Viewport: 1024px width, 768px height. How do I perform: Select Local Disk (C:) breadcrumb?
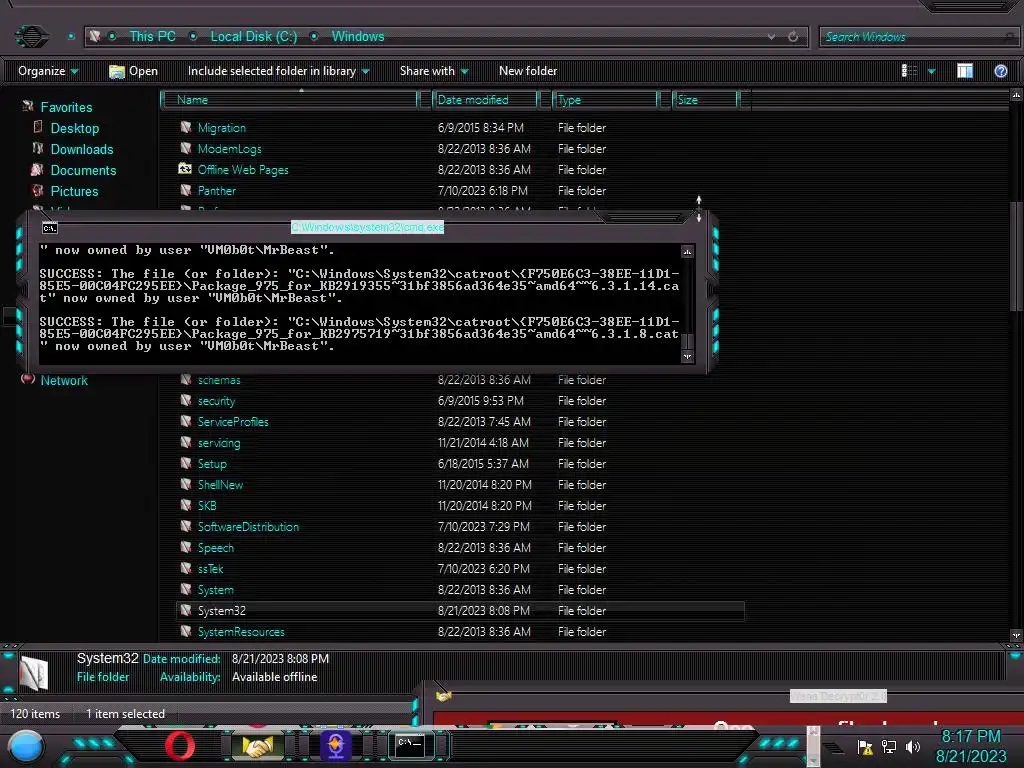253,37
